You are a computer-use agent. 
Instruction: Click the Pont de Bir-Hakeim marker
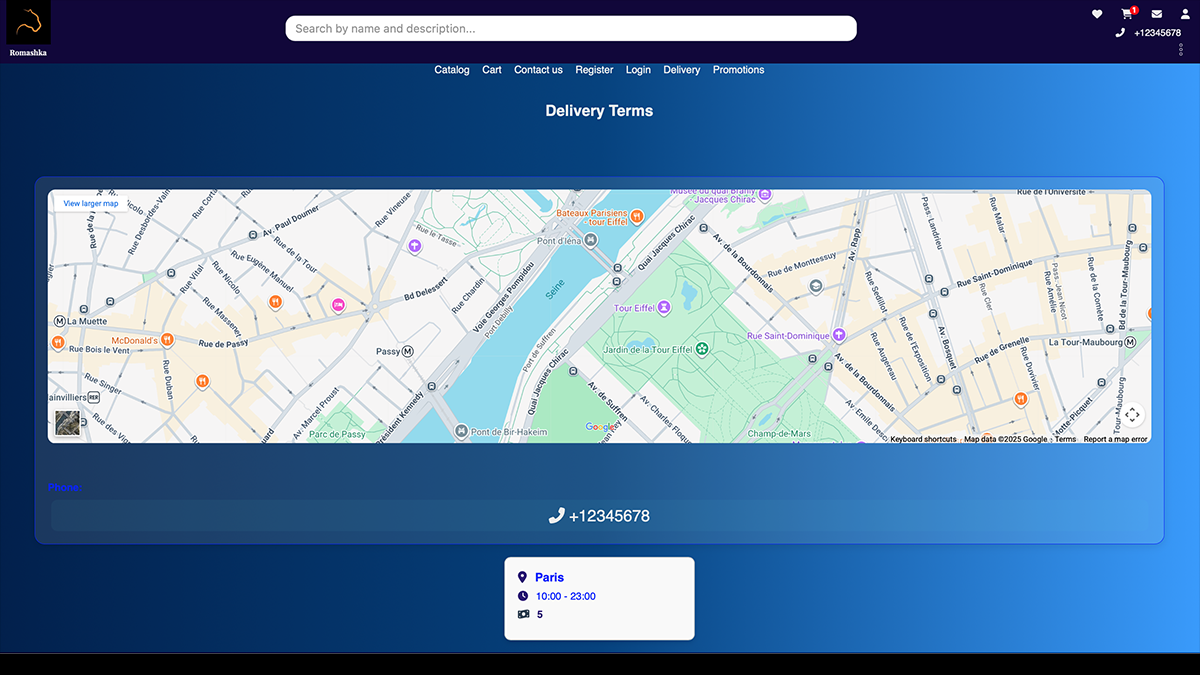pos(460,431)
